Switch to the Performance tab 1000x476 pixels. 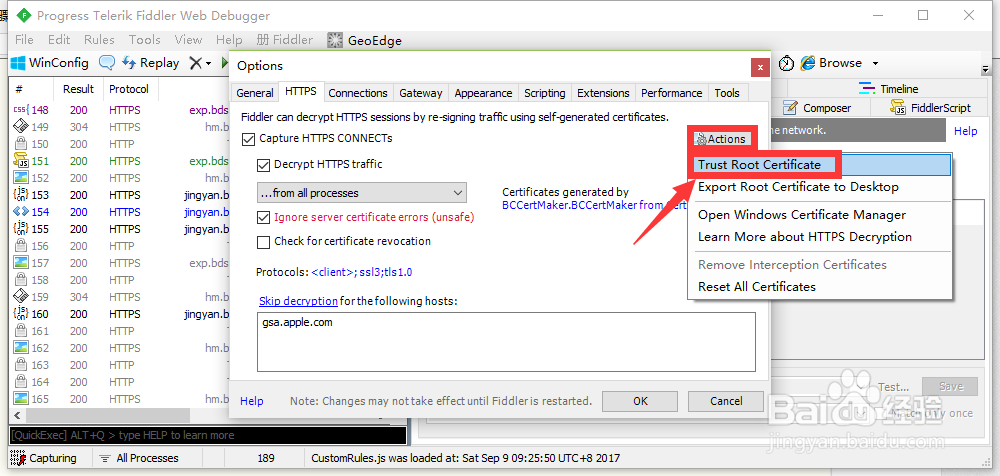tap(672, 93)
